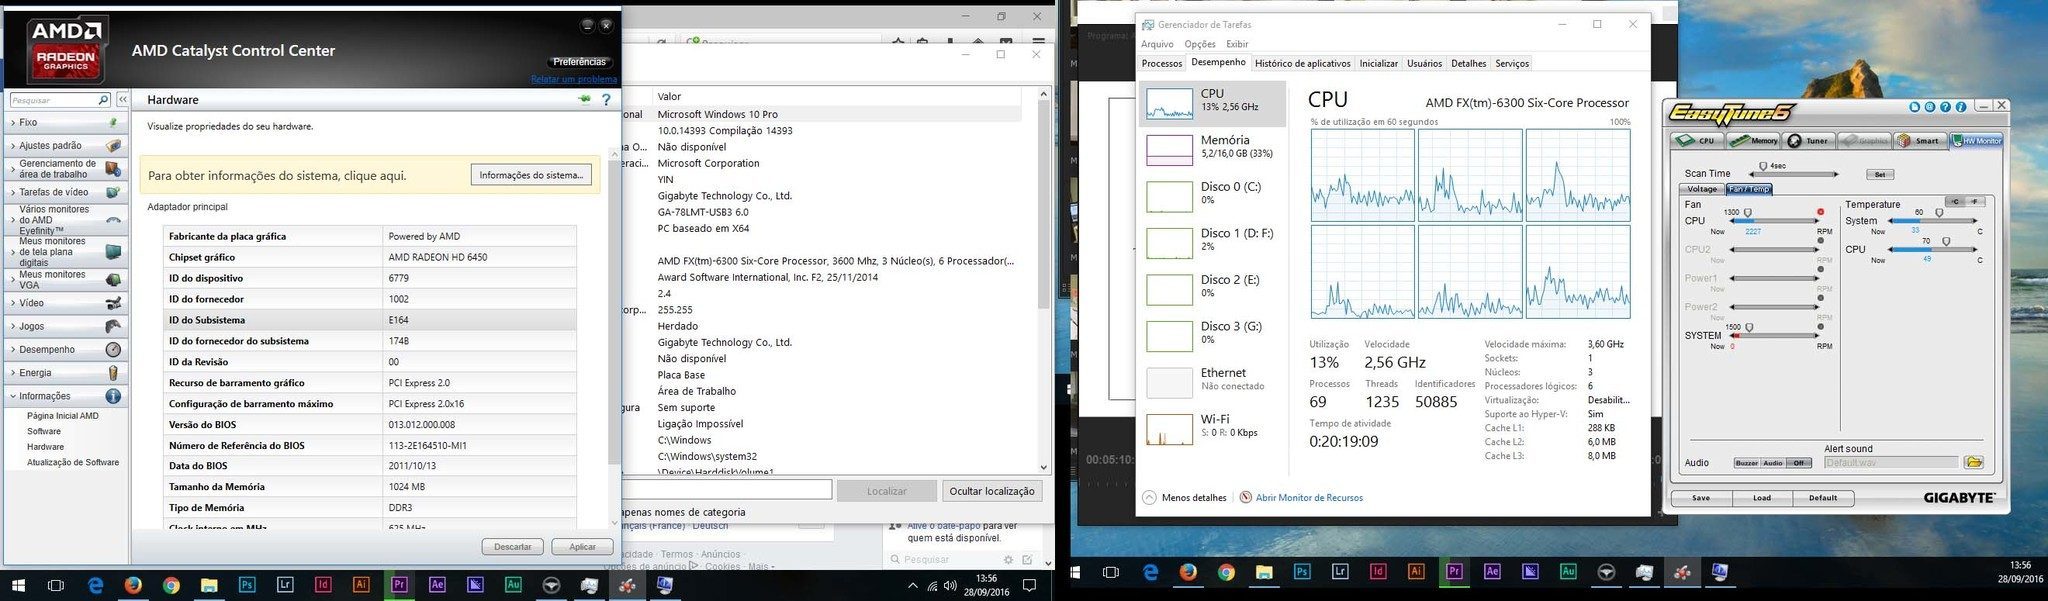Open Monitor de Recursos icon link
The image size is (2048, 601).
[x=1246, y=497]
